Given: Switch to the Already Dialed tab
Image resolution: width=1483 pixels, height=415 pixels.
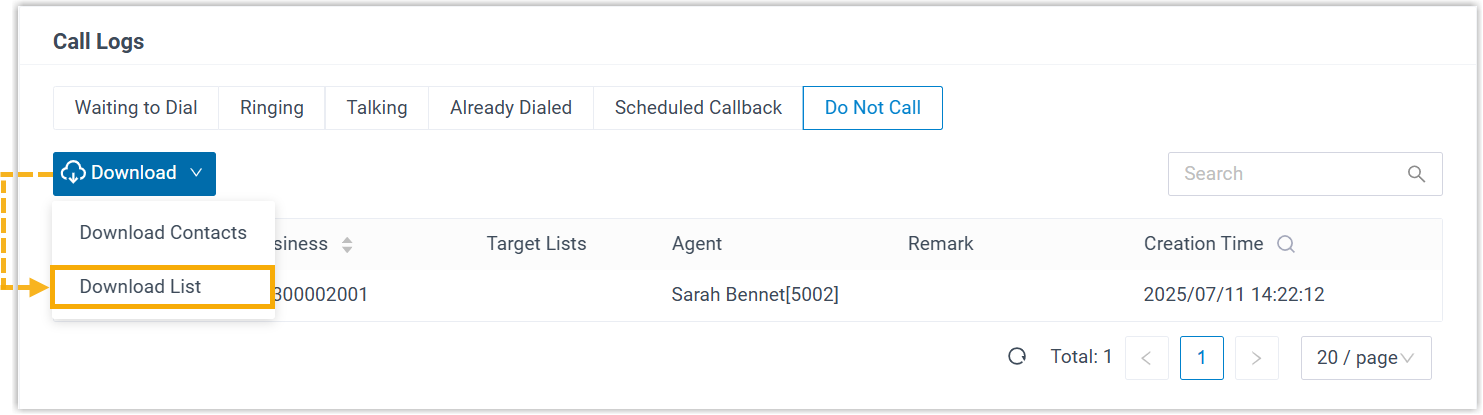Looking at the screenshot, I should (511, 108).
